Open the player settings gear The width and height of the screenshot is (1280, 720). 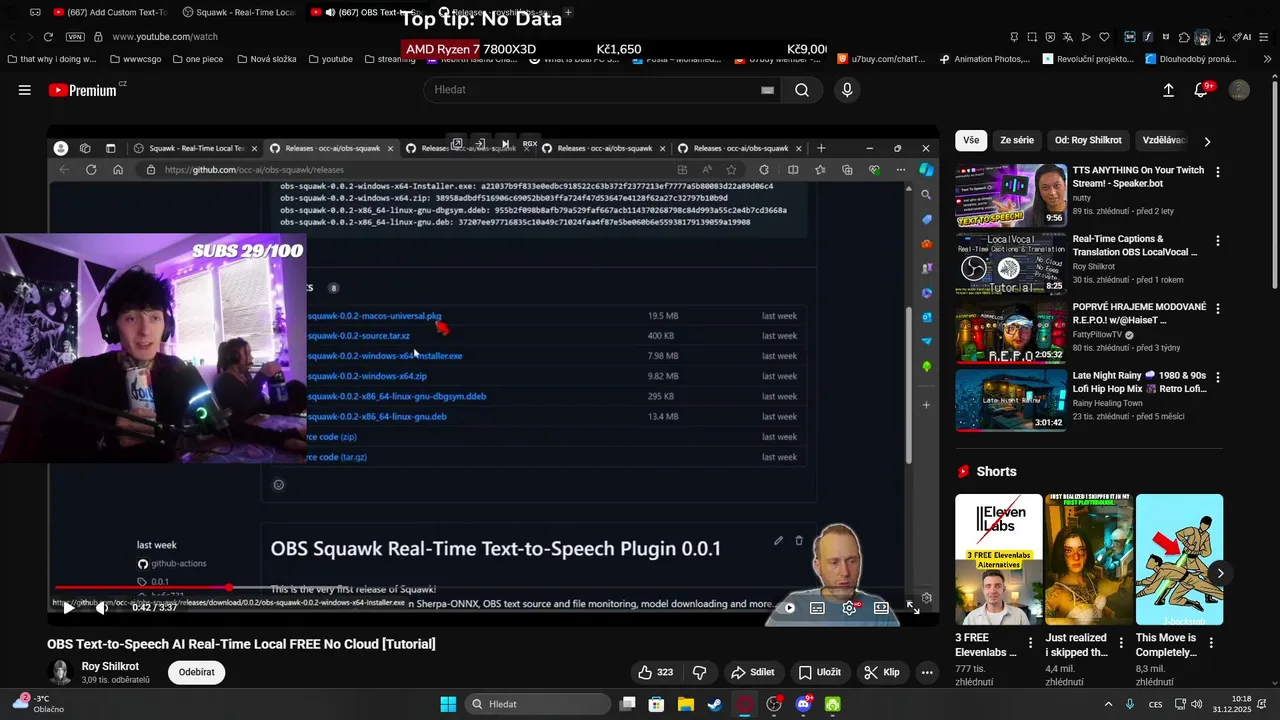[x=850, y=607]
